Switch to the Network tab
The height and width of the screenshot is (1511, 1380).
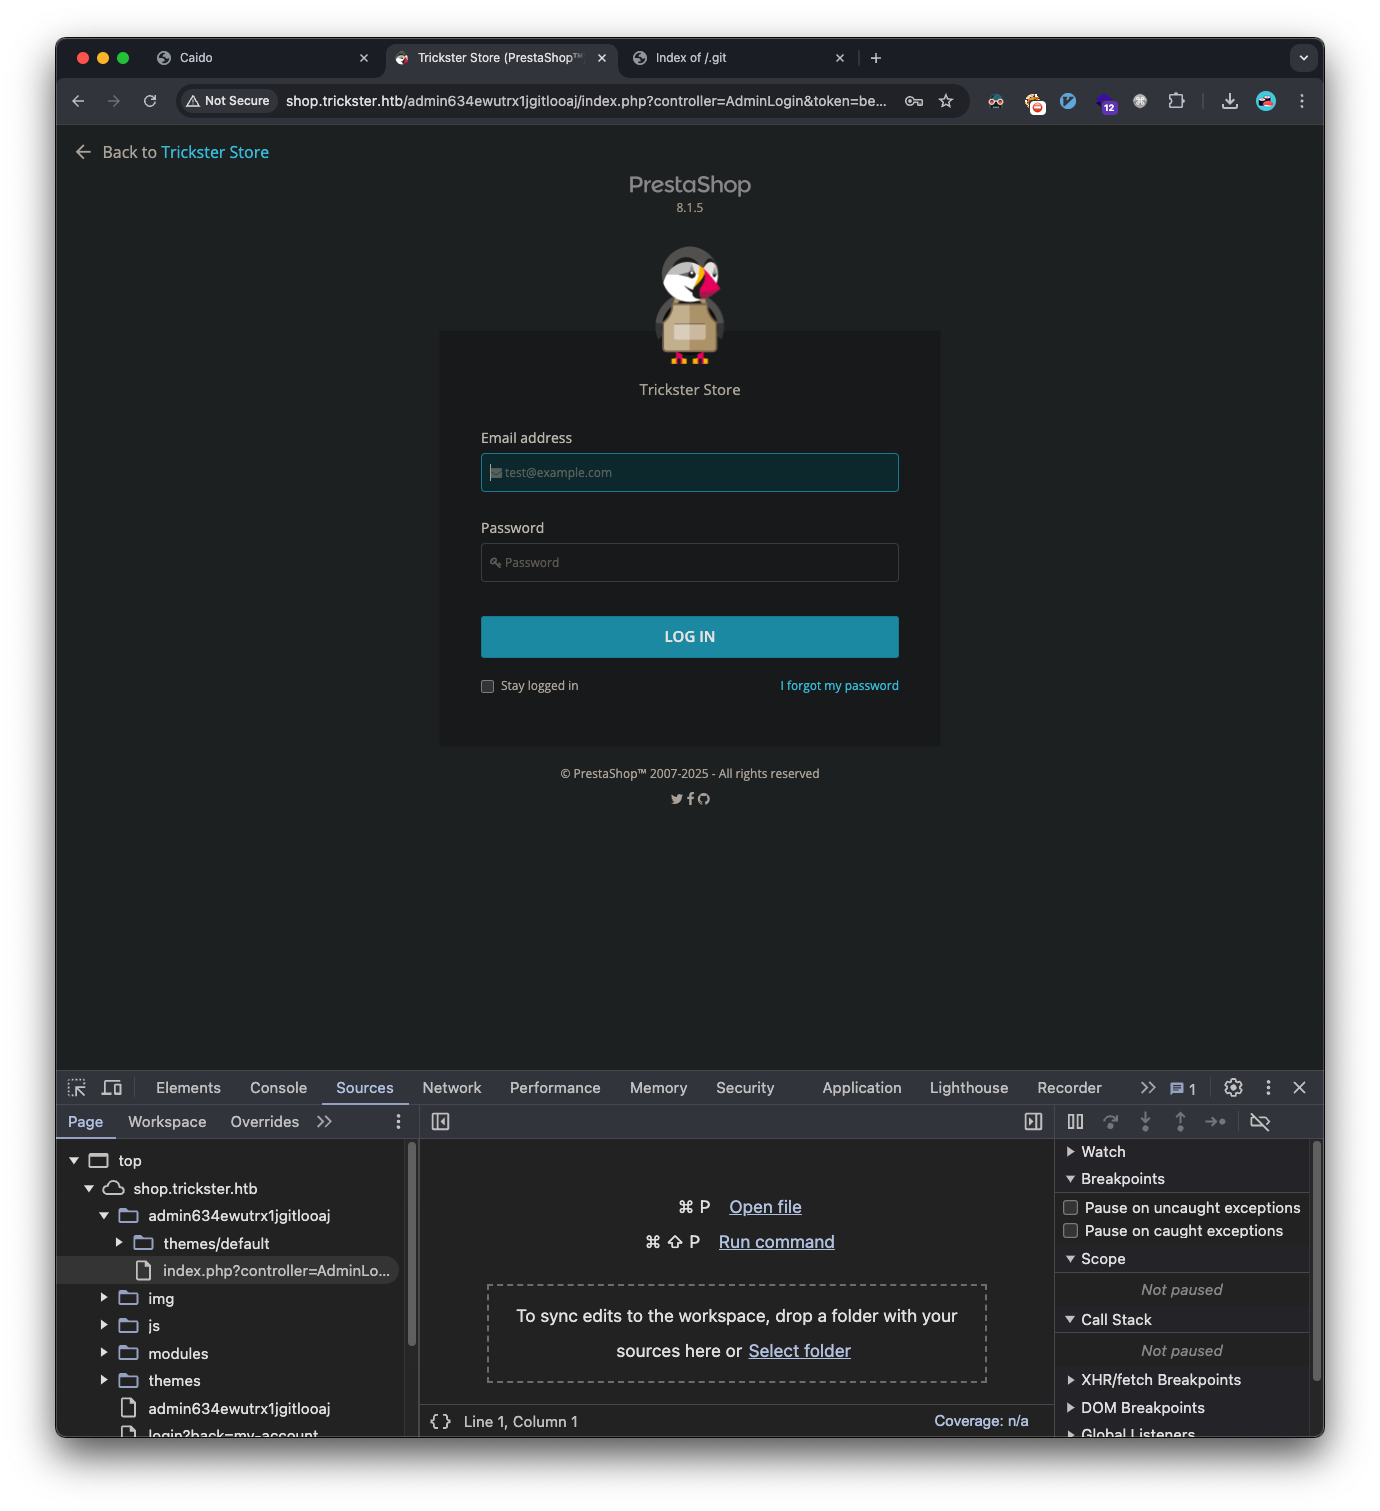pos(451,1088)
